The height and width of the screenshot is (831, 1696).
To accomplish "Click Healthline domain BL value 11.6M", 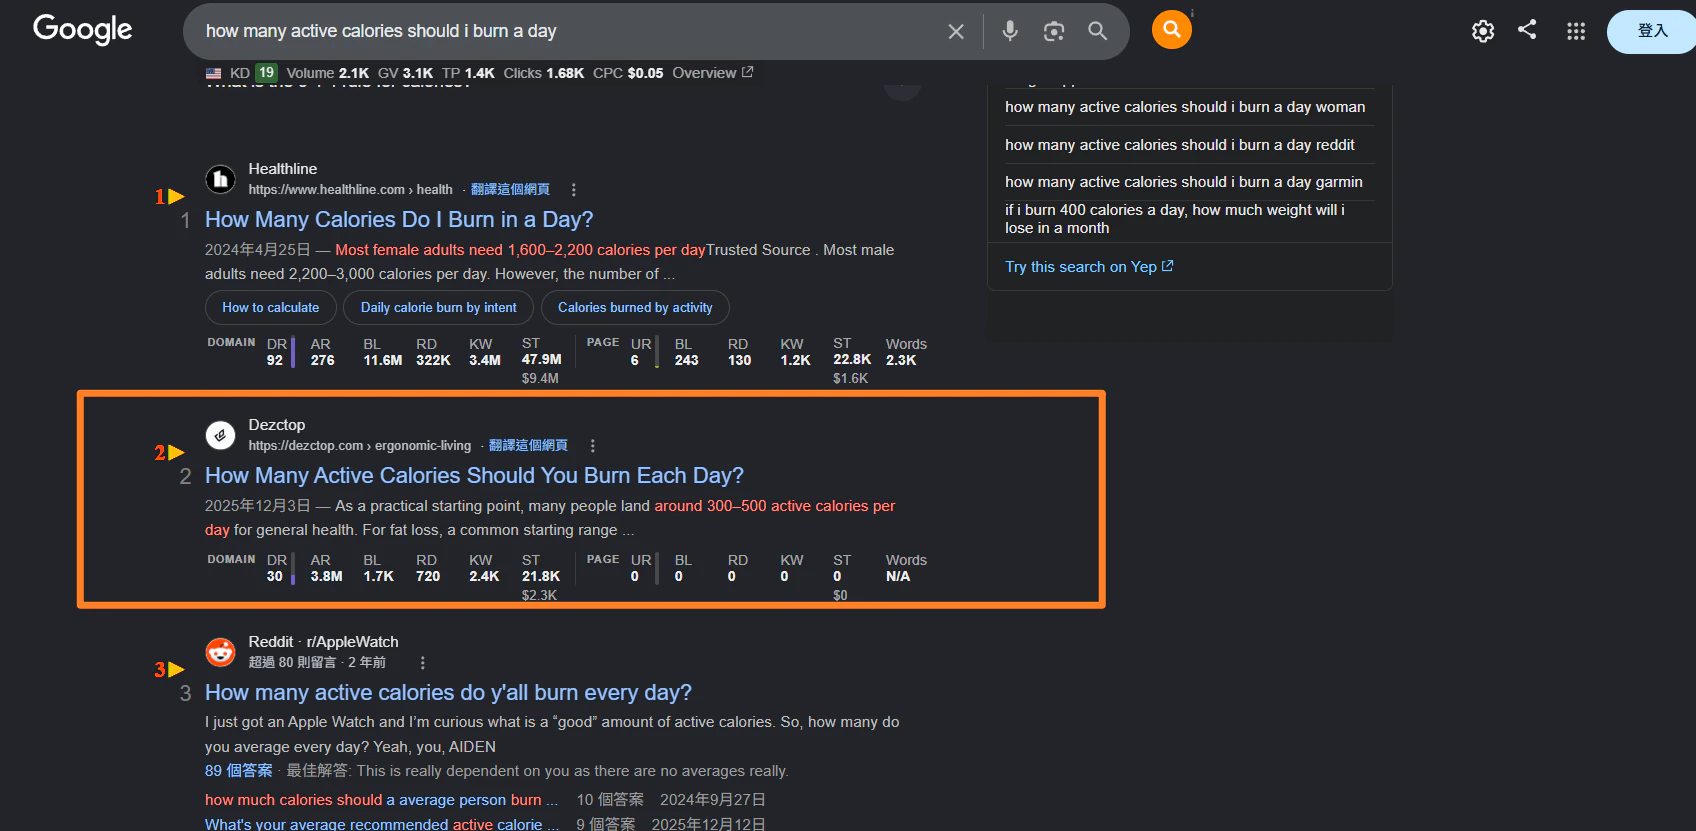I will point(383,360).
